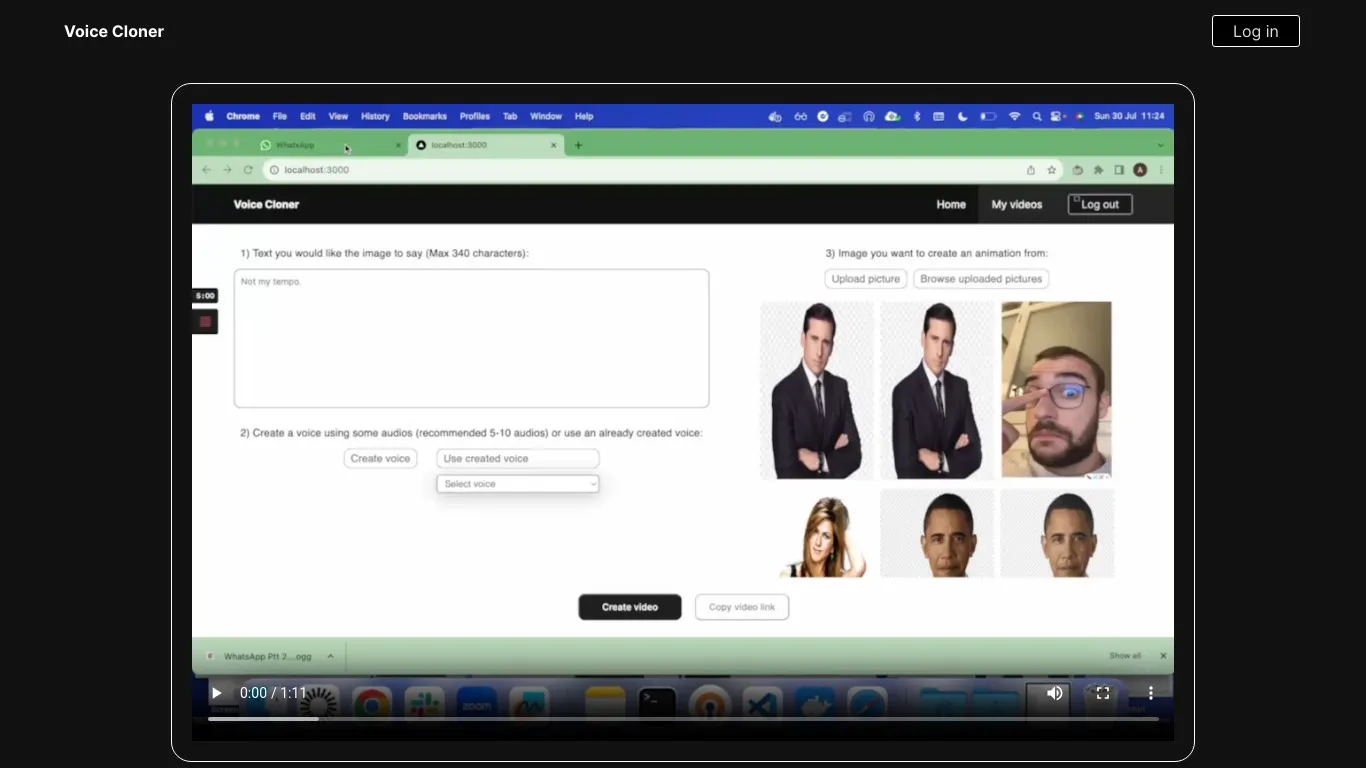Viewport: 1366px width, 768px height.
Task: Click the Bluetooth icon in the menu bar
Action: (916, 116)
